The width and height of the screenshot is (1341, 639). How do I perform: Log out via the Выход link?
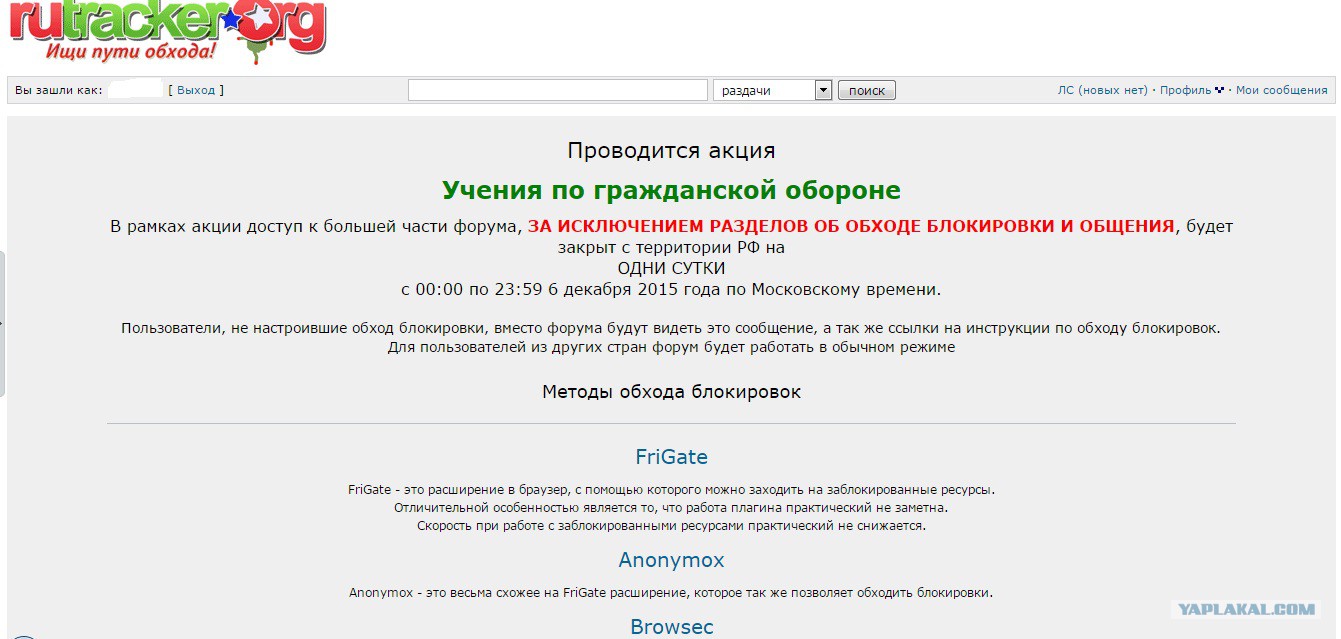point(196,90)
